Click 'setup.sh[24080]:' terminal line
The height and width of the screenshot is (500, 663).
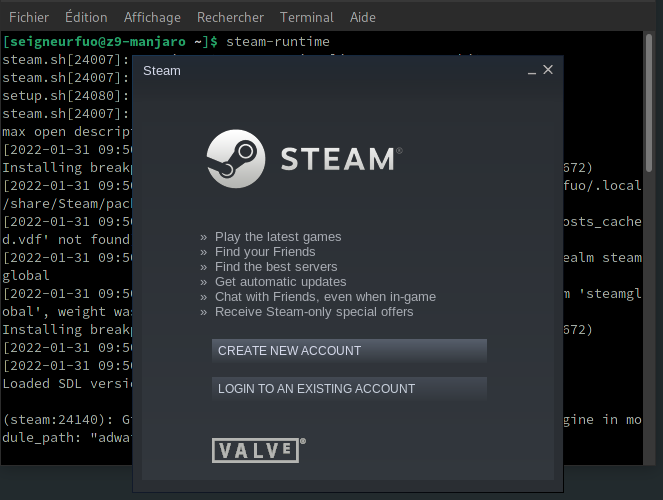point(66,96)
